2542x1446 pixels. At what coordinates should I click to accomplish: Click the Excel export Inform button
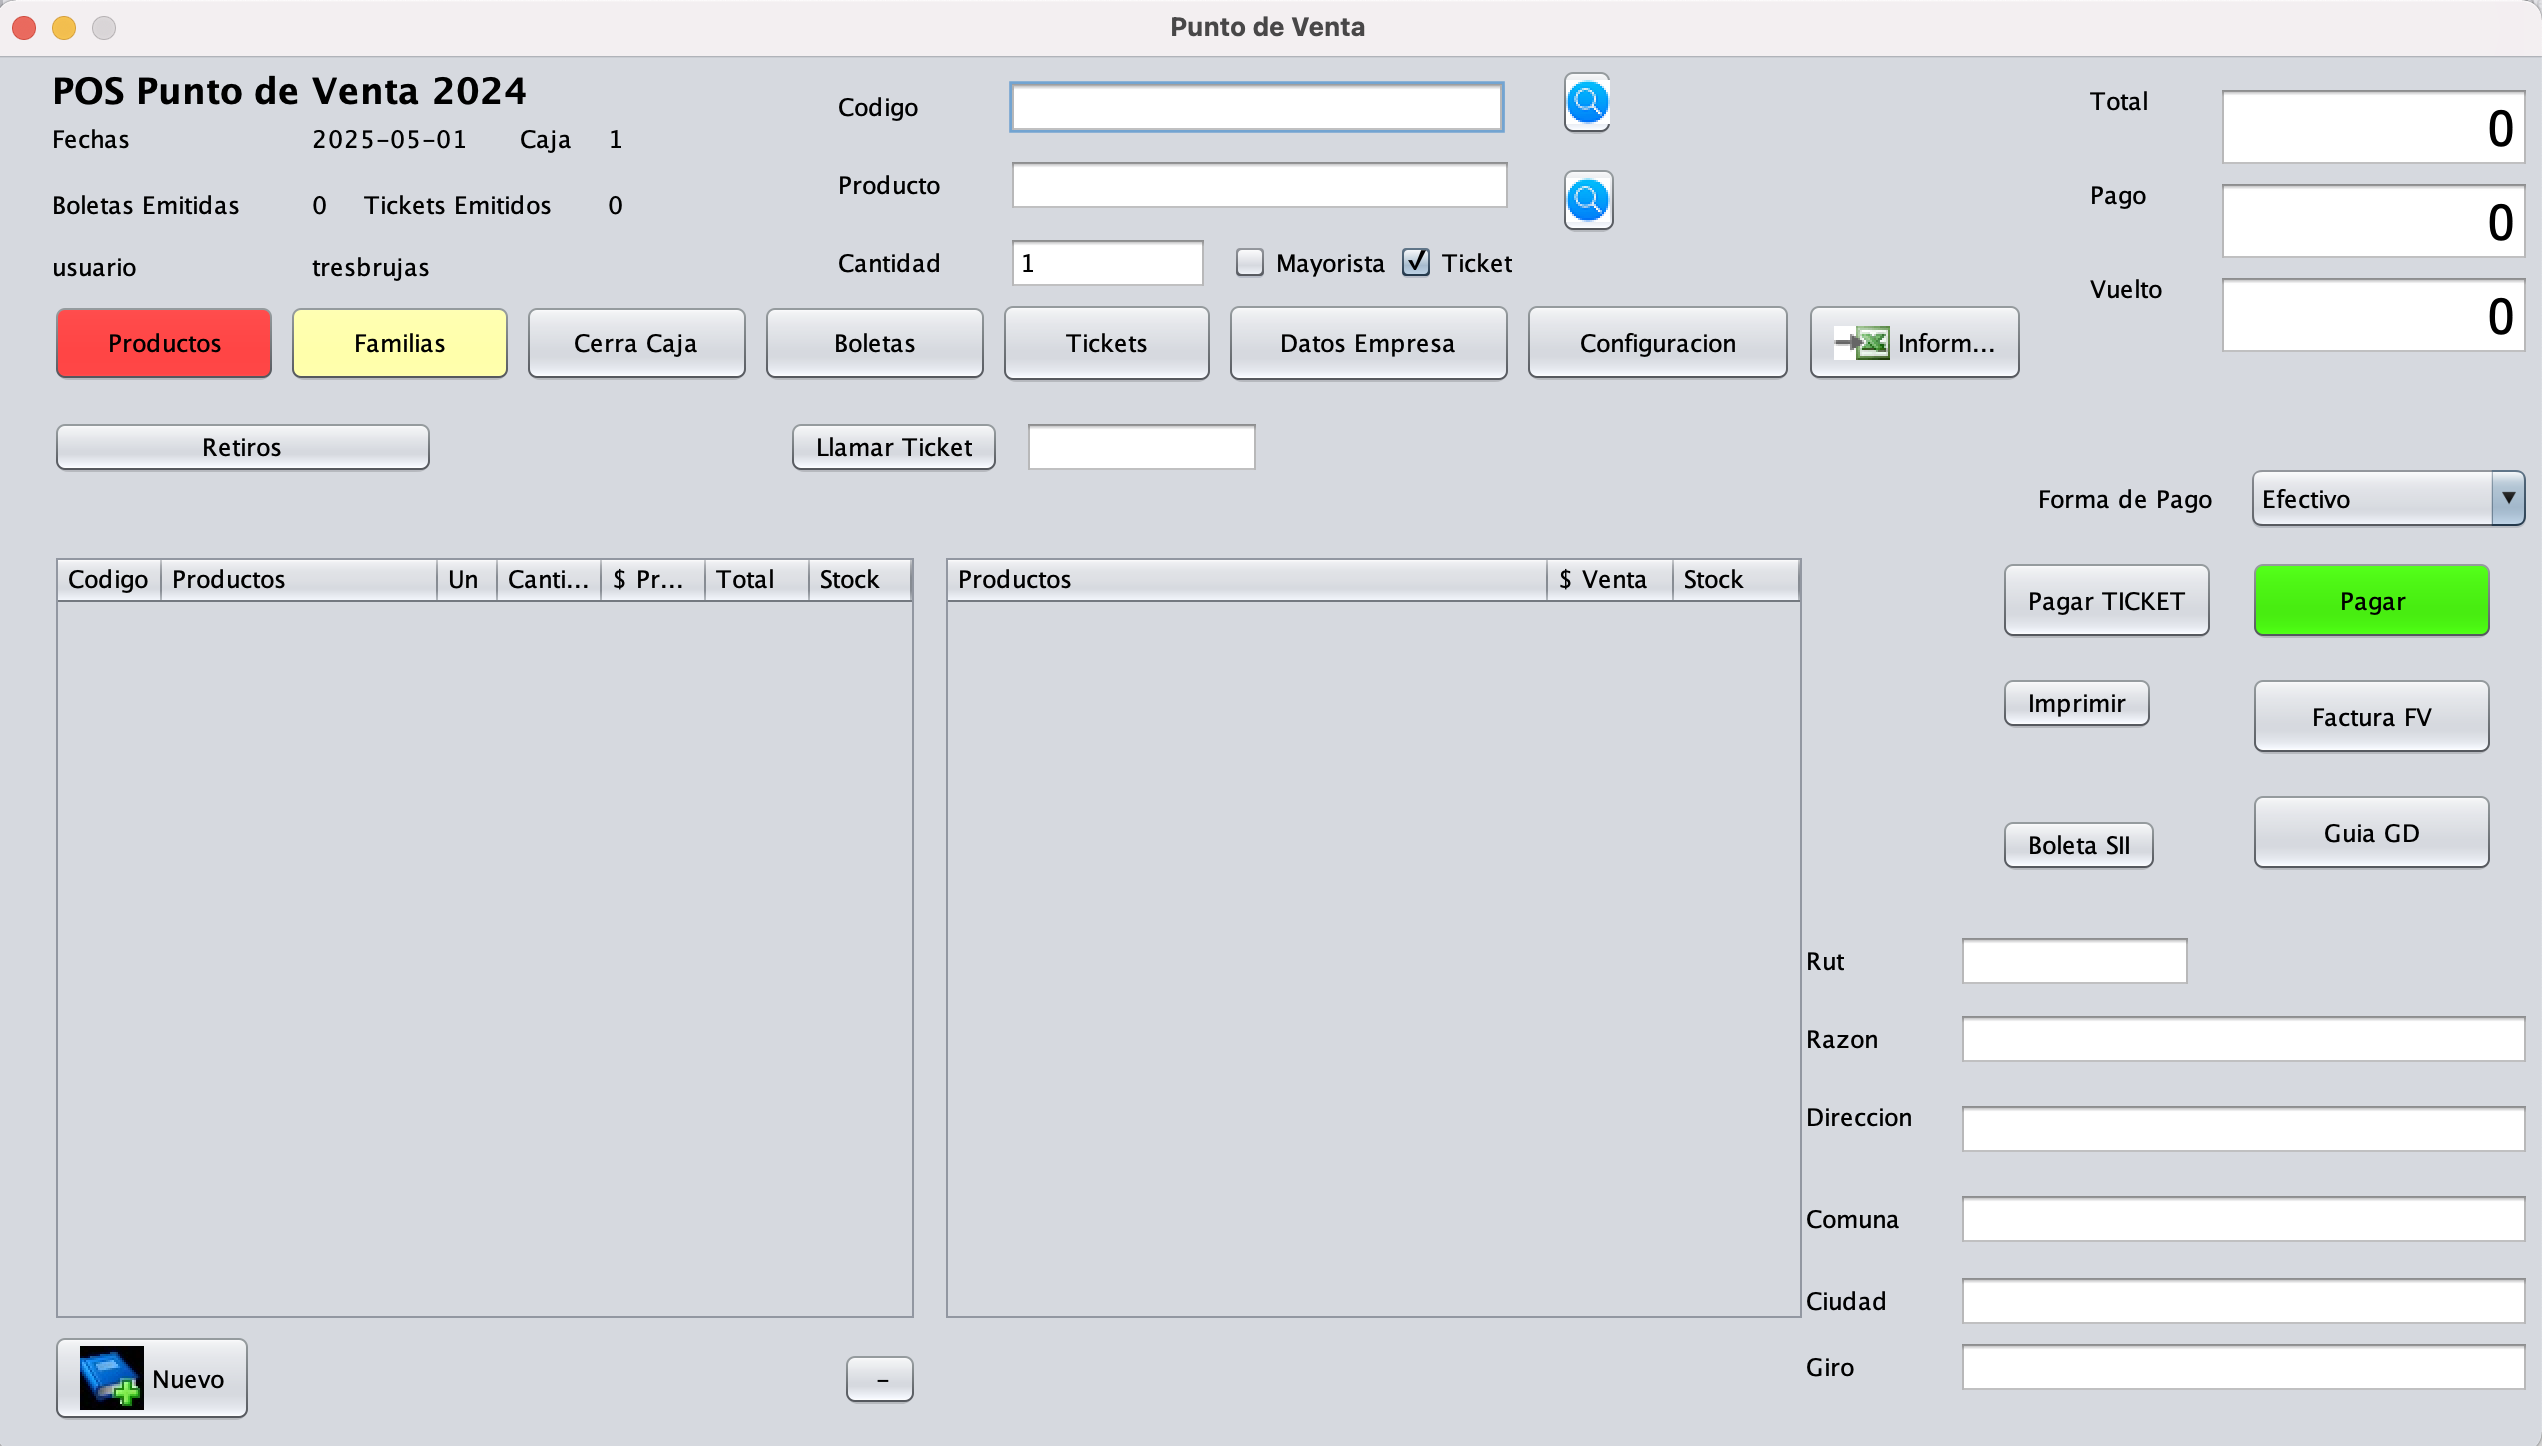[1914, 343]
